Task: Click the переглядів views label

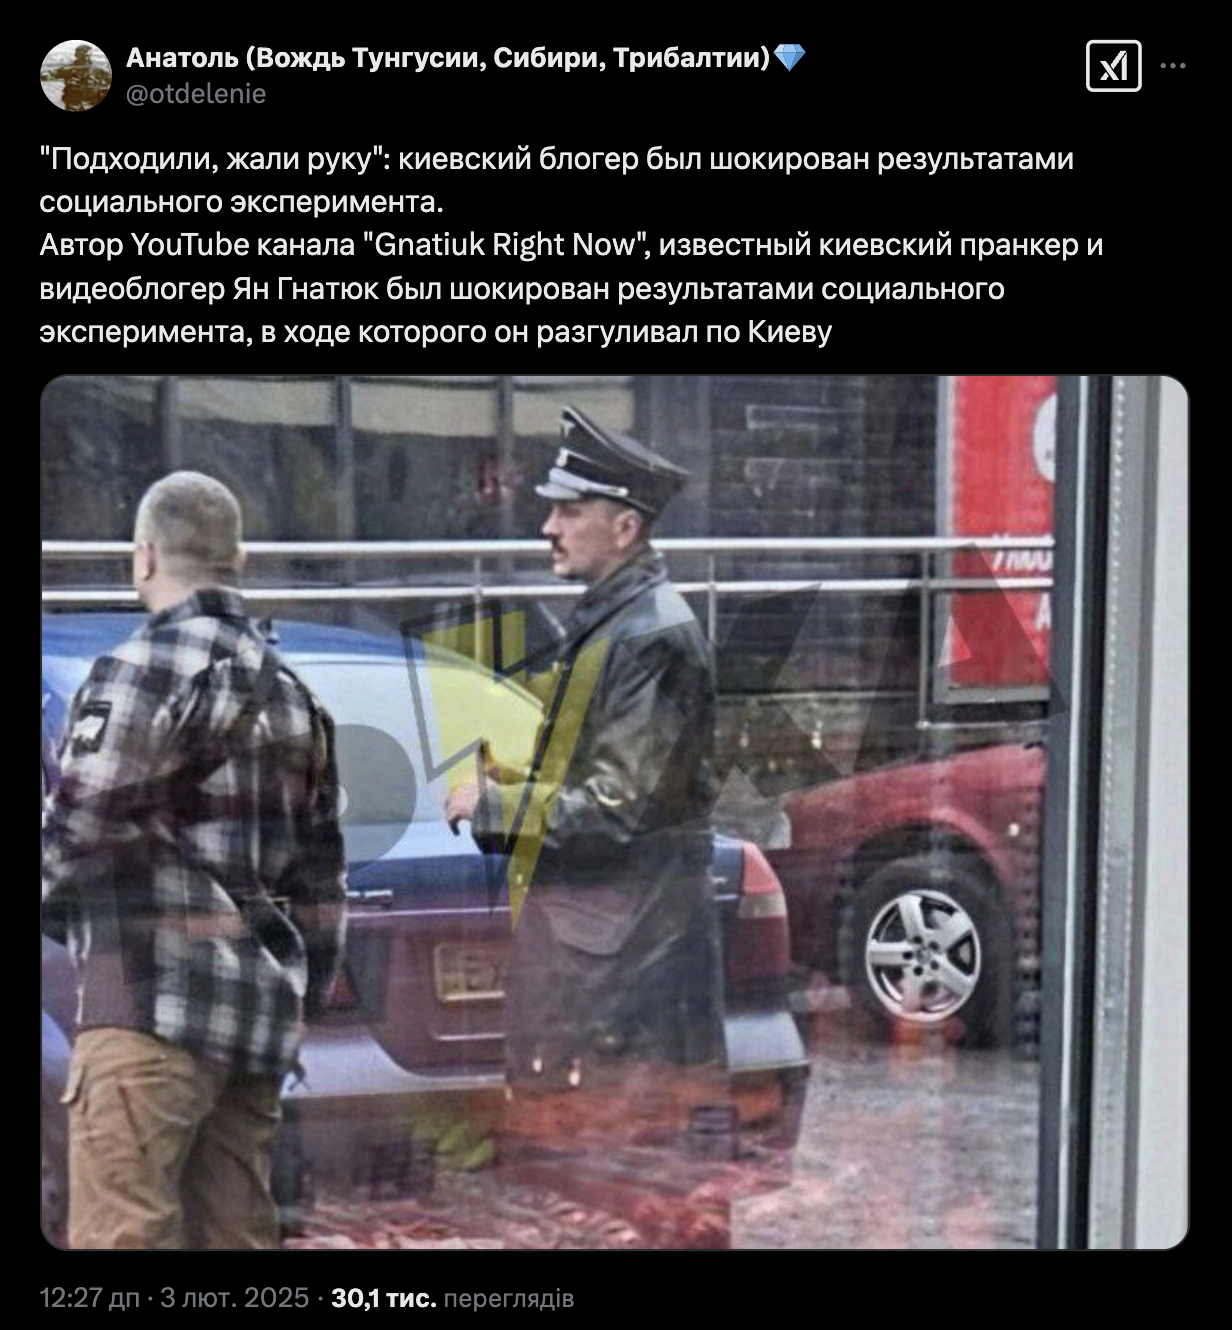Action: (508, 1298)
